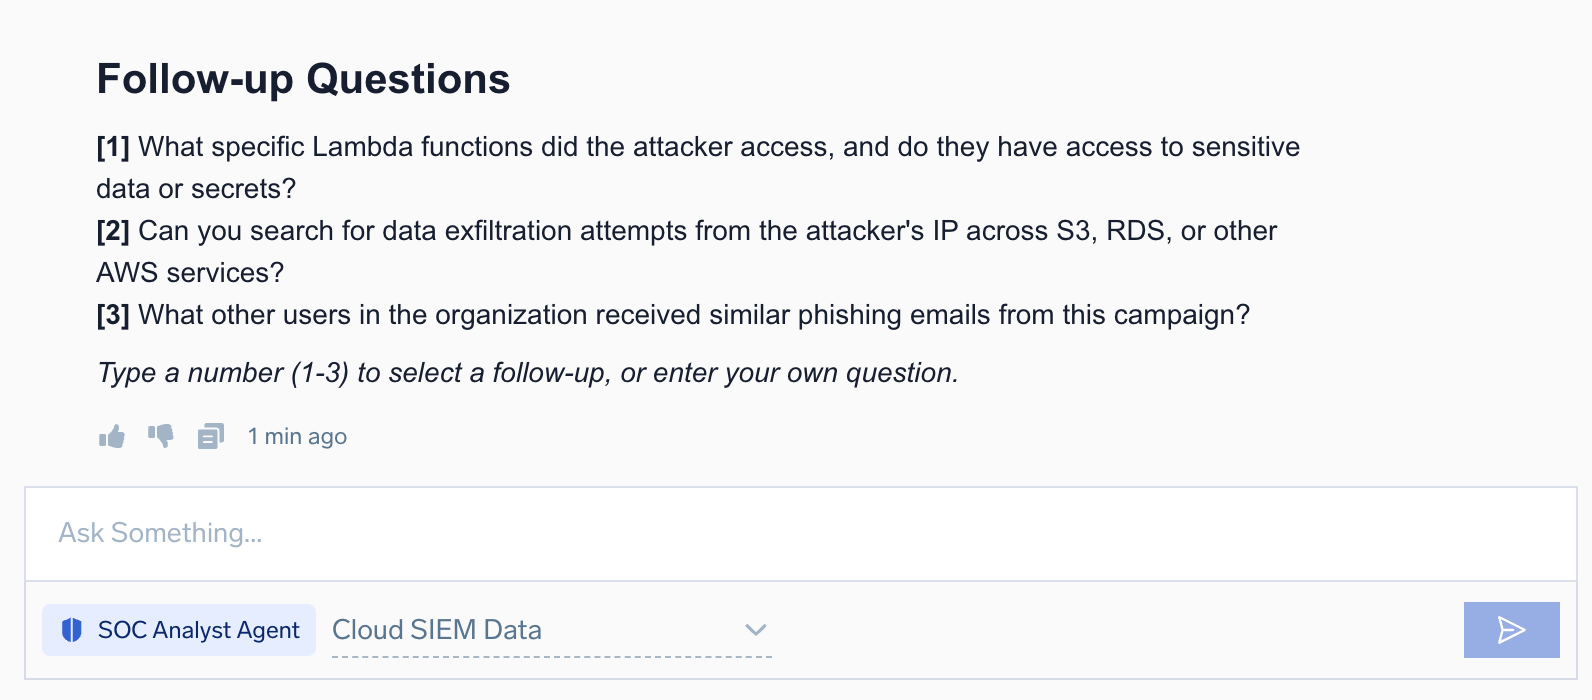Click the thumbs down feedback icon
This screenshot has width=1592, height=700.
point(161,436)
